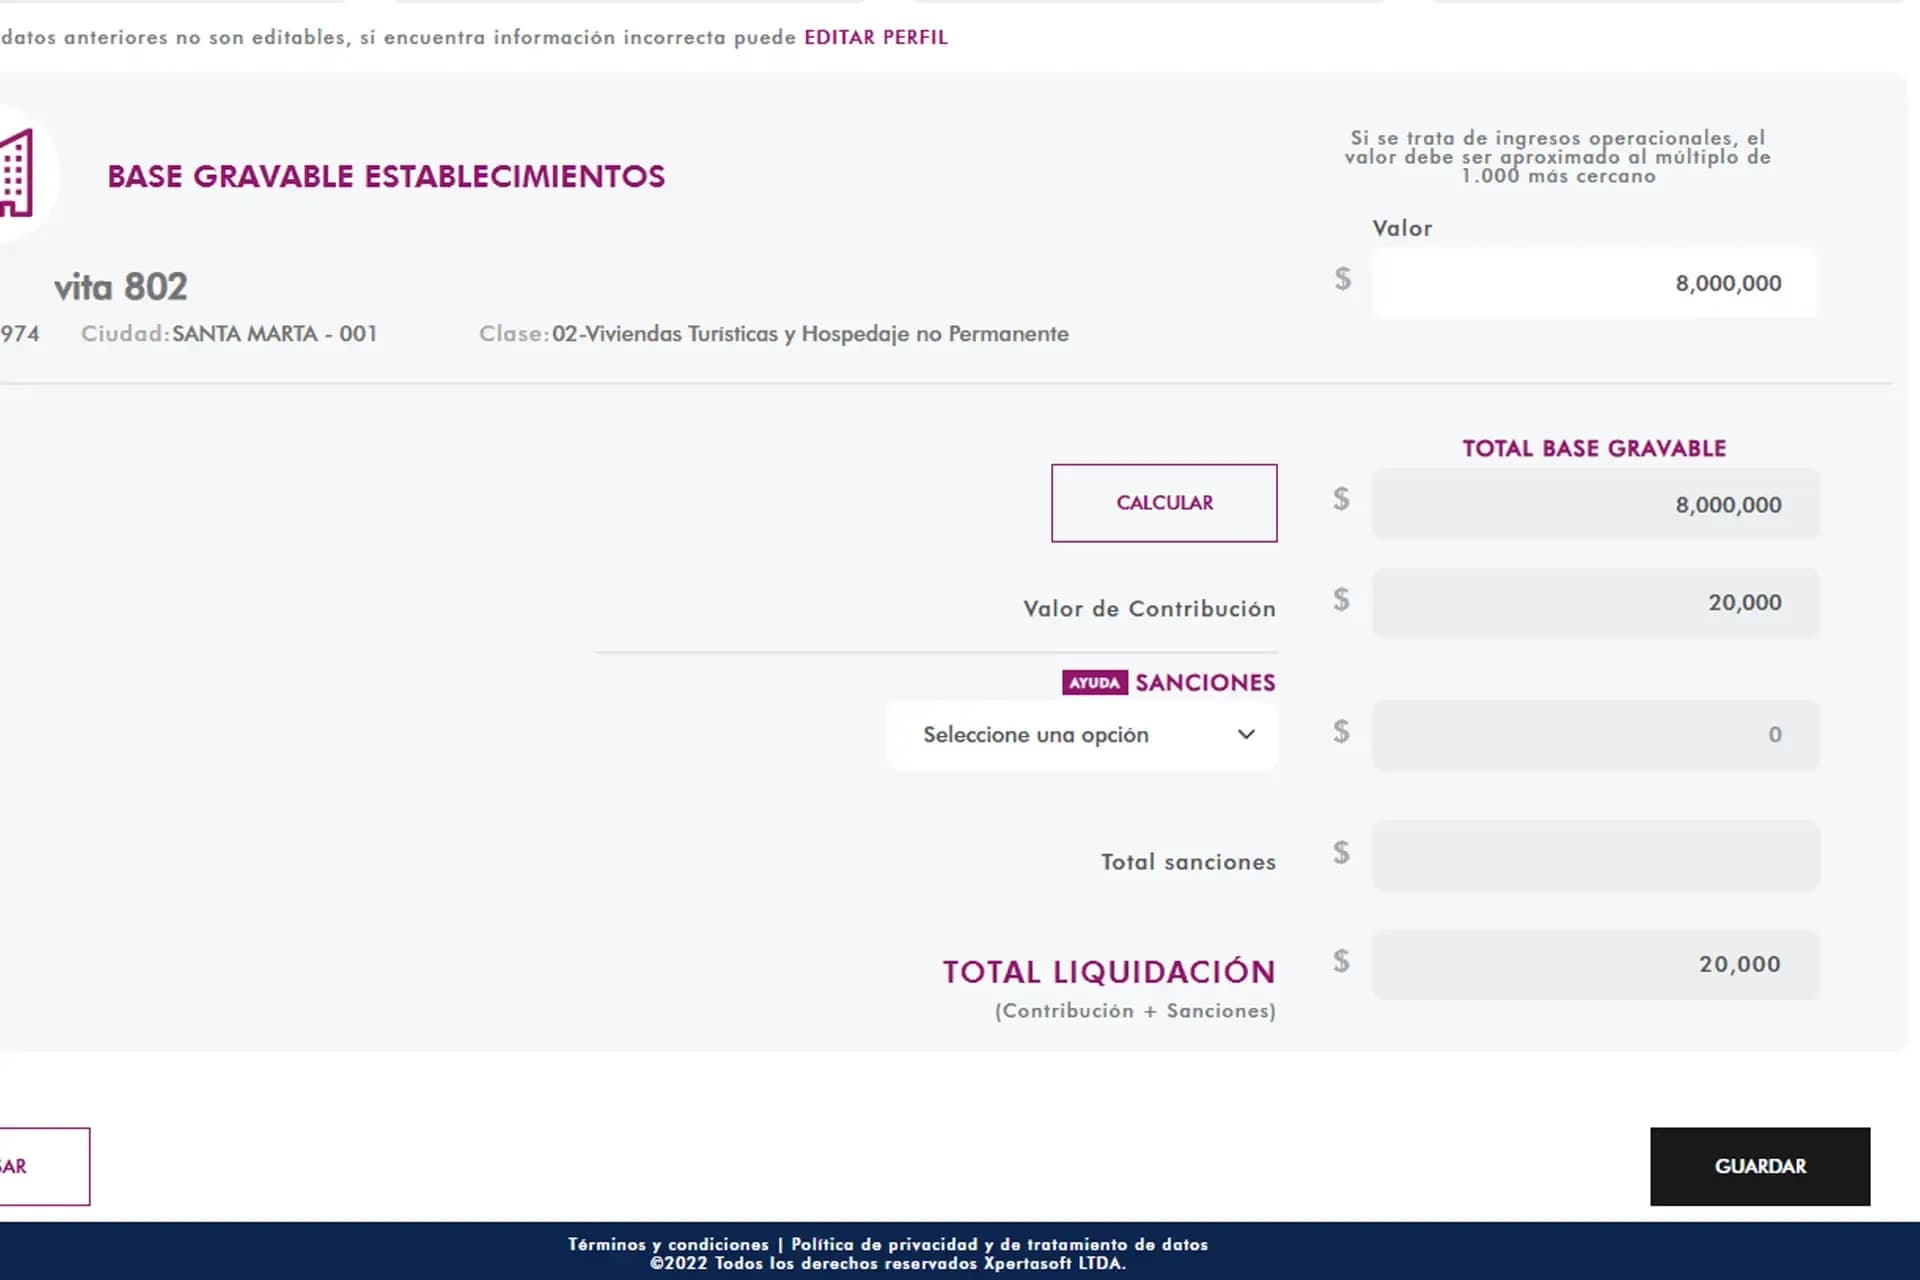This screenshot has height=1280, width=1920.
Task: Click the establishment name vita 802
Action: 120,287
